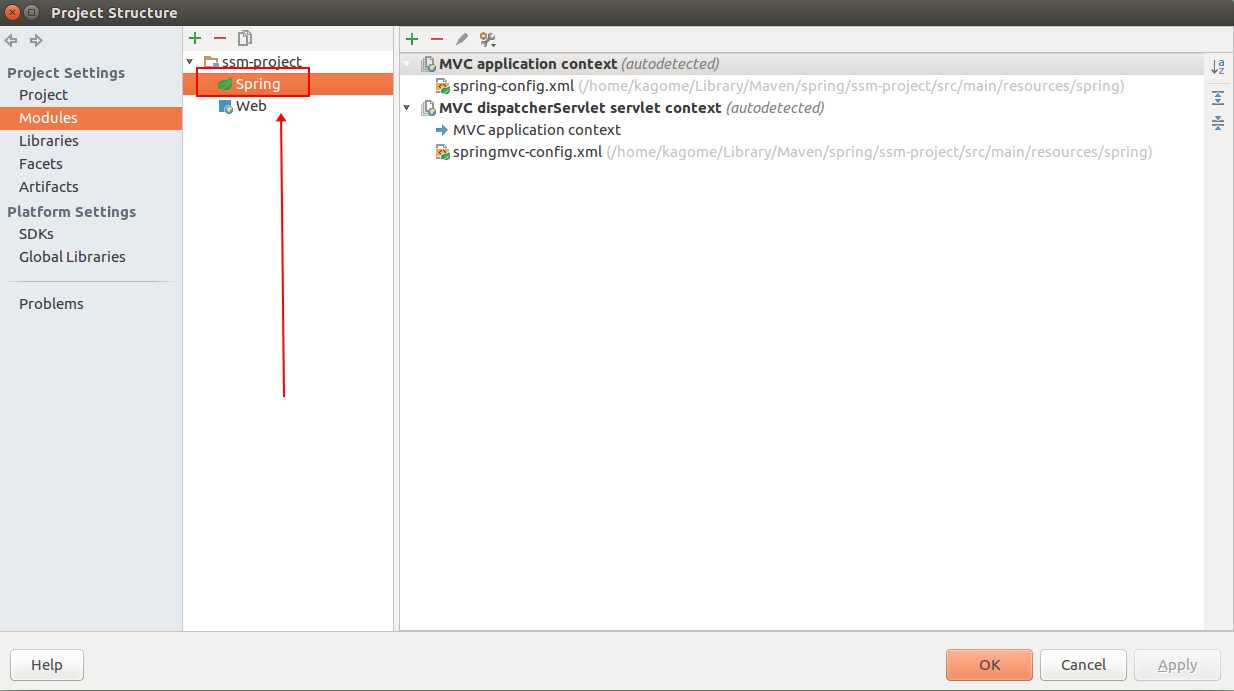Click the back navigation arrow
The image size is (1234, 691).
point(11,40)
